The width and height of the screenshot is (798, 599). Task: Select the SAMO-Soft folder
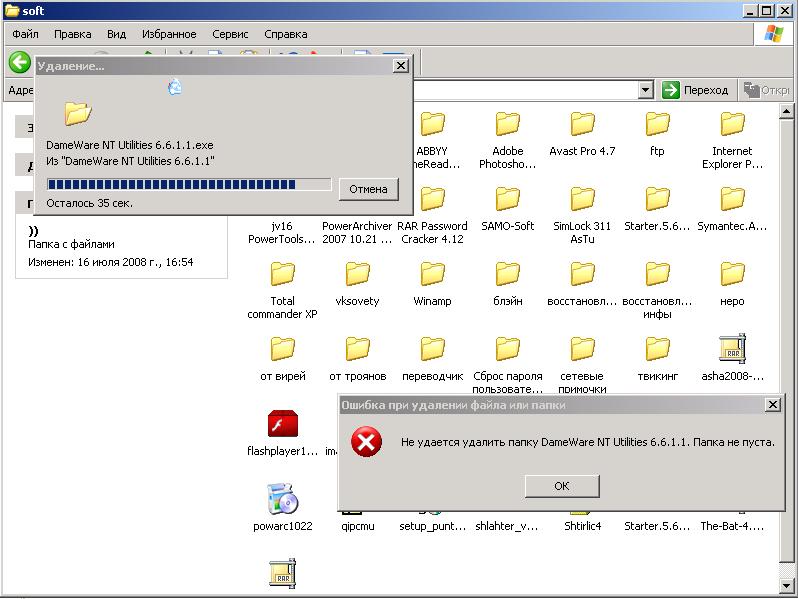tap(507, 199)
